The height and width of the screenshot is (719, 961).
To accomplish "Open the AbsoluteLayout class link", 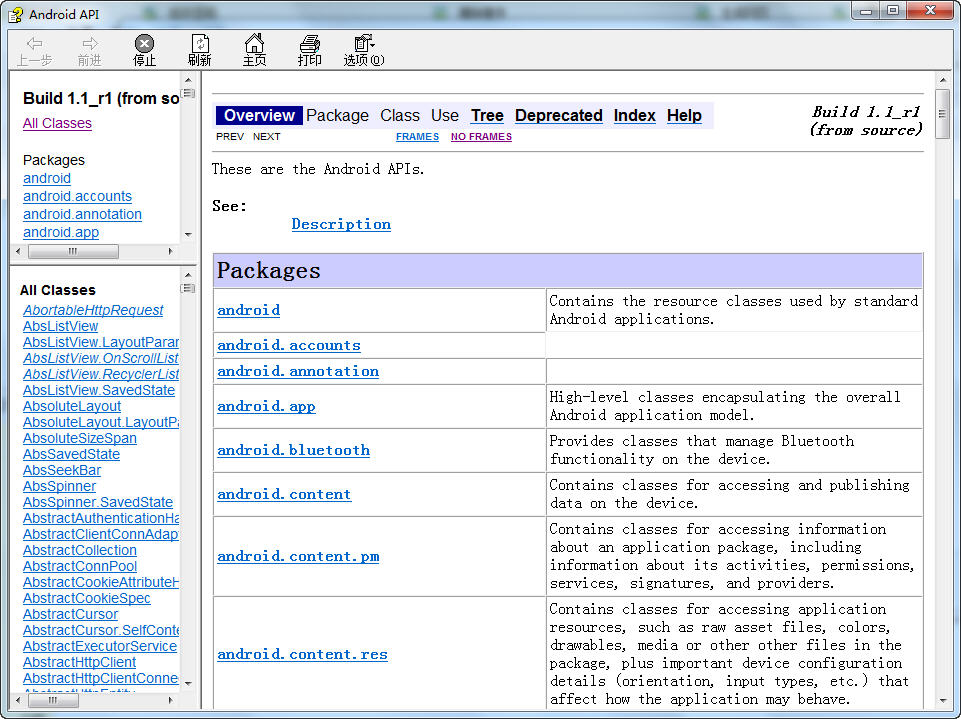I will 72,406.
